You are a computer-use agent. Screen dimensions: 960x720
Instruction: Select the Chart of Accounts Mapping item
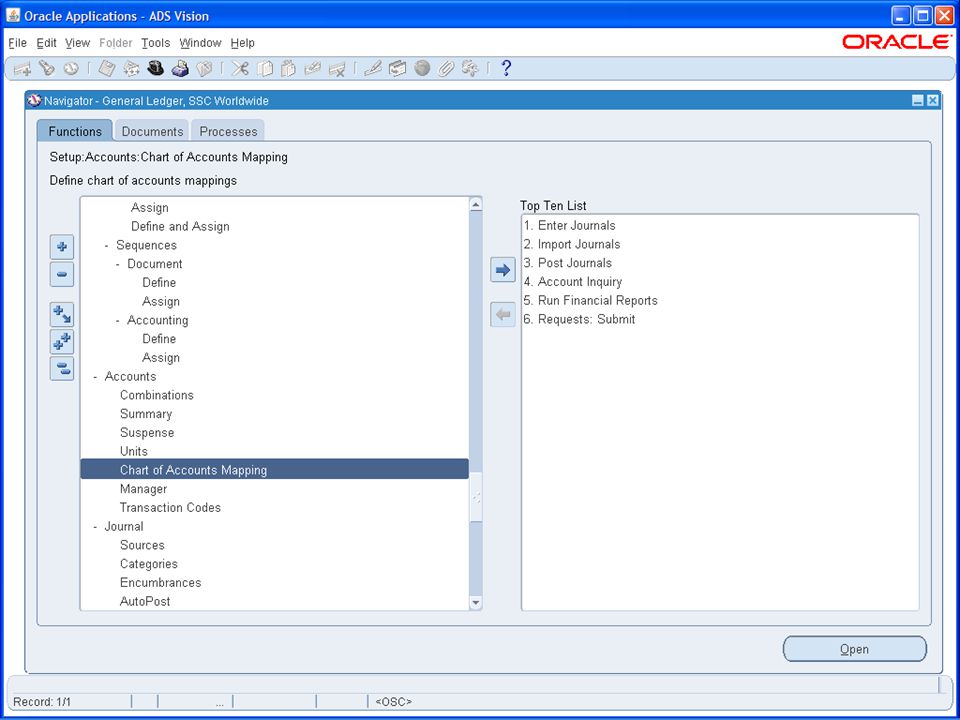274,470
